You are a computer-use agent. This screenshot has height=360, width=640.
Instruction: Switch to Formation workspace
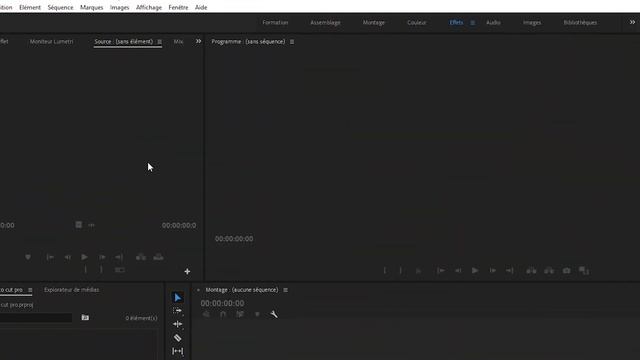coord(275,22)
